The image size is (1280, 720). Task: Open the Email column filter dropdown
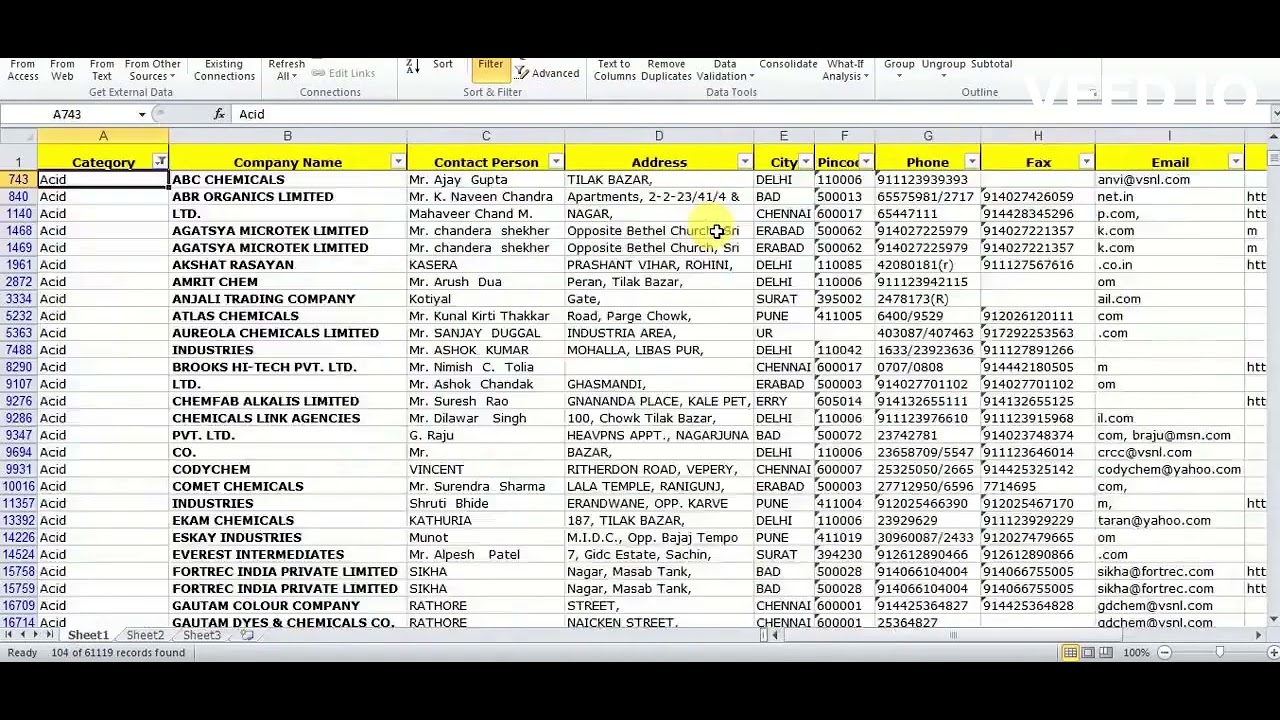[x=1236, y=162]
